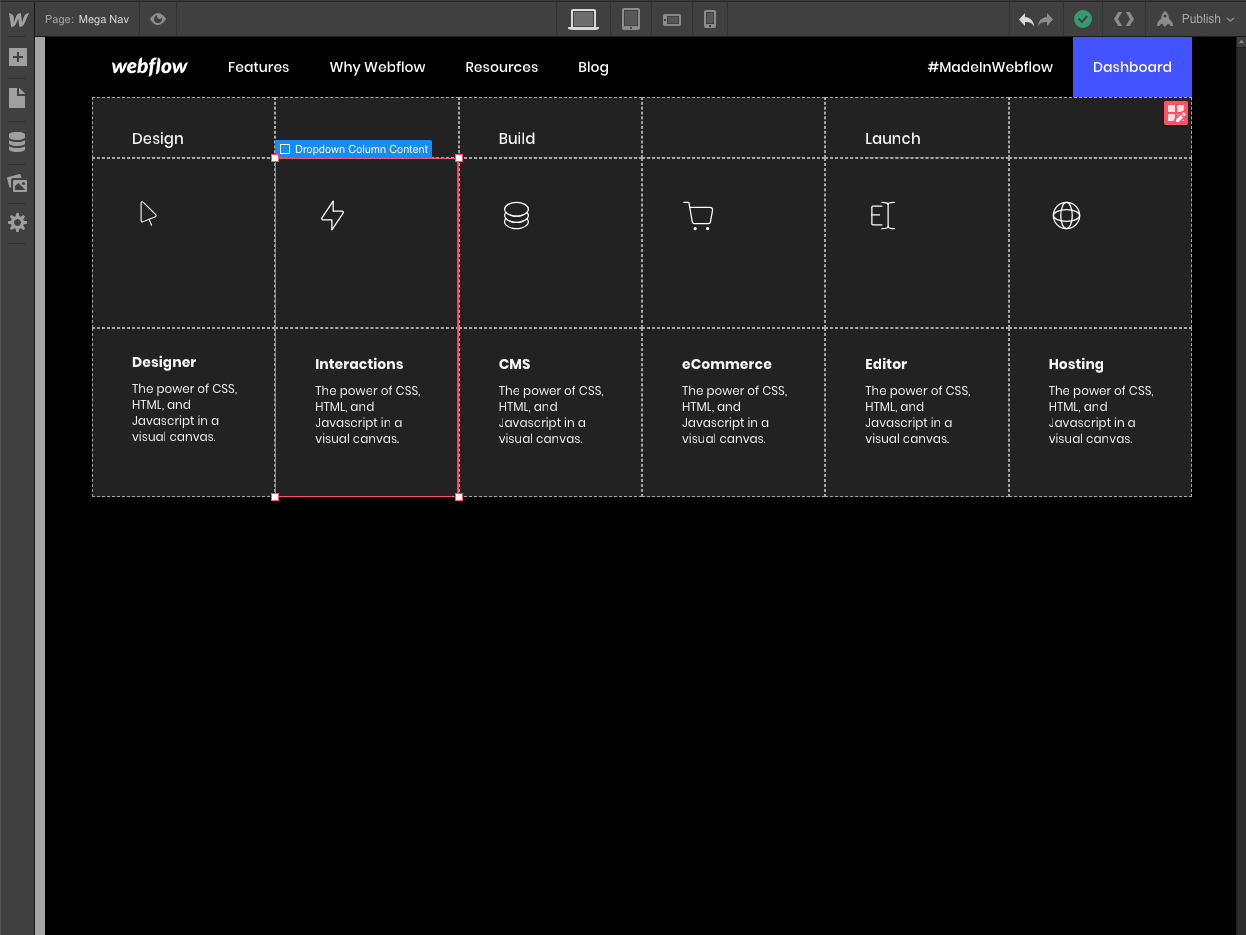Open the Assets panel
Image resolution: width=1246 pixels, height=935 pixels.
pos(17,183)
